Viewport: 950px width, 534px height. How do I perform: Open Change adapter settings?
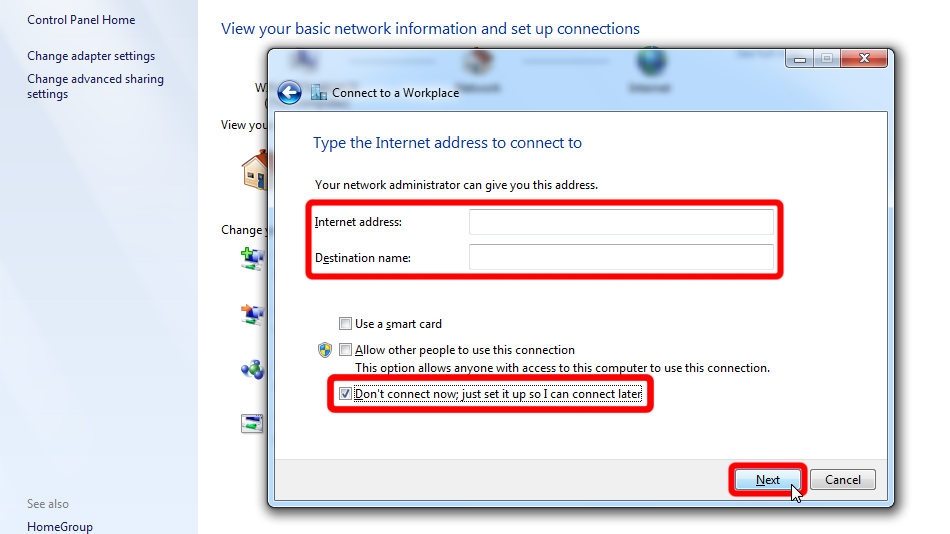pyautogui.click(x=91, y=56)
